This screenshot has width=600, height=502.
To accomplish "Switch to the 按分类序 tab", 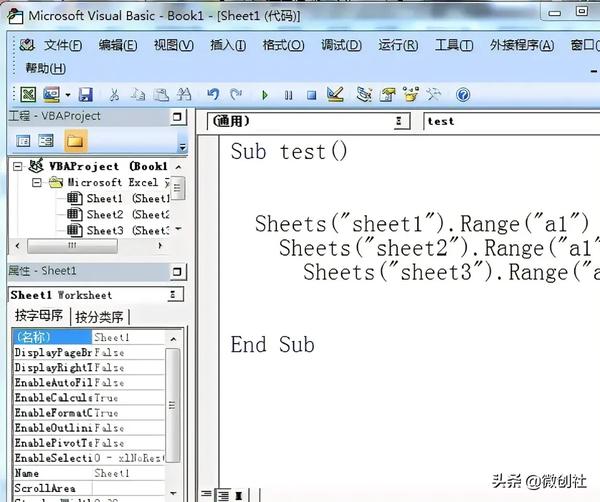I will click(x=99, y=317).
